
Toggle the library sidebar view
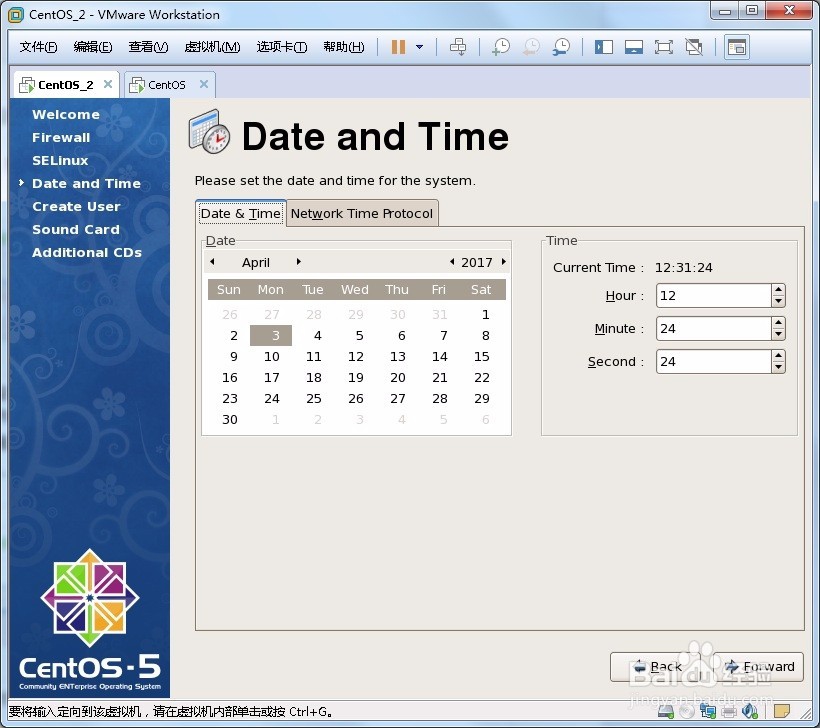pyautogui.click(x=603, y=47)
